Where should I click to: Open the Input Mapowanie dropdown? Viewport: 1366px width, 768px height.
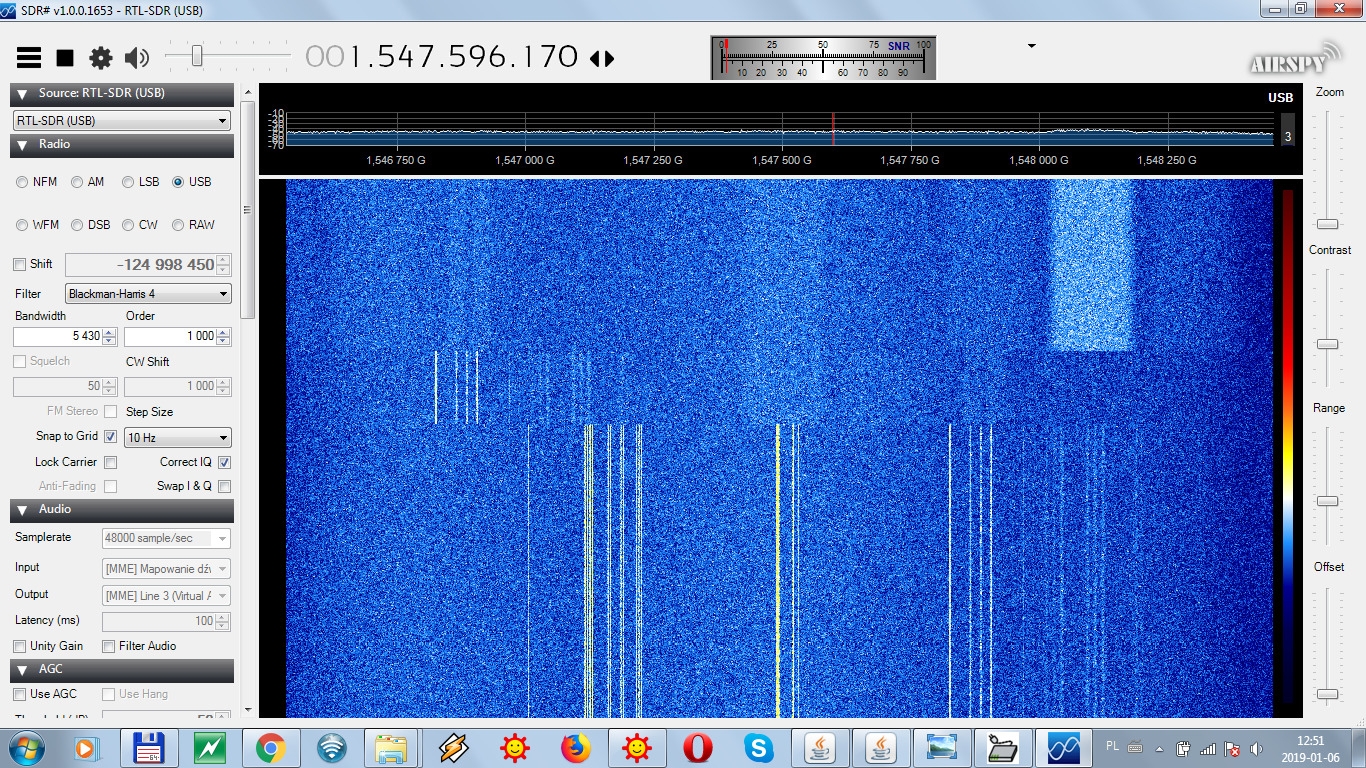pyautogui.click(x=166, y=568)
